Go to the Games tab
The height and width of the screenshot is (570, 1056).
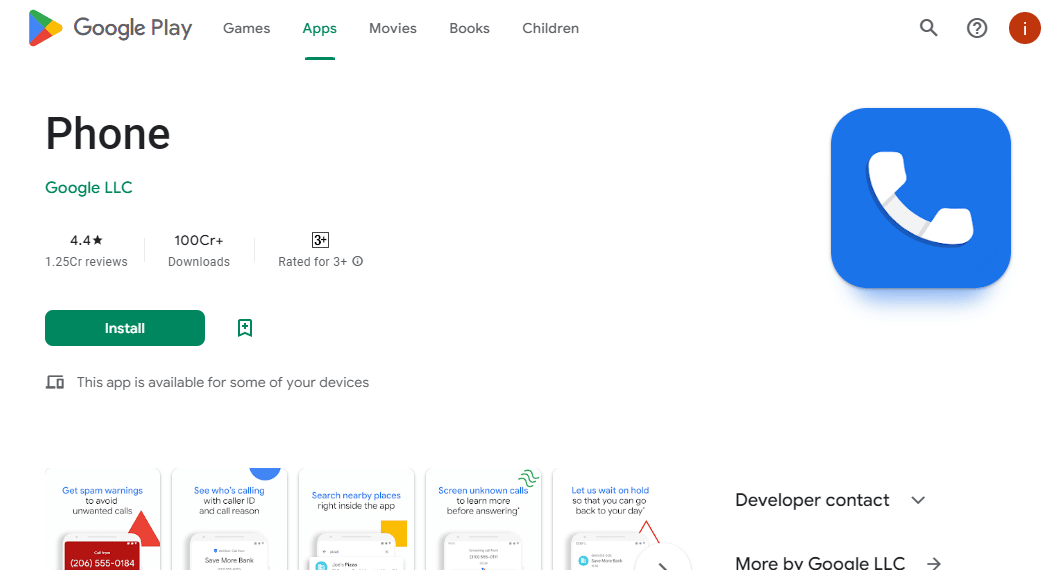(246, 28)
